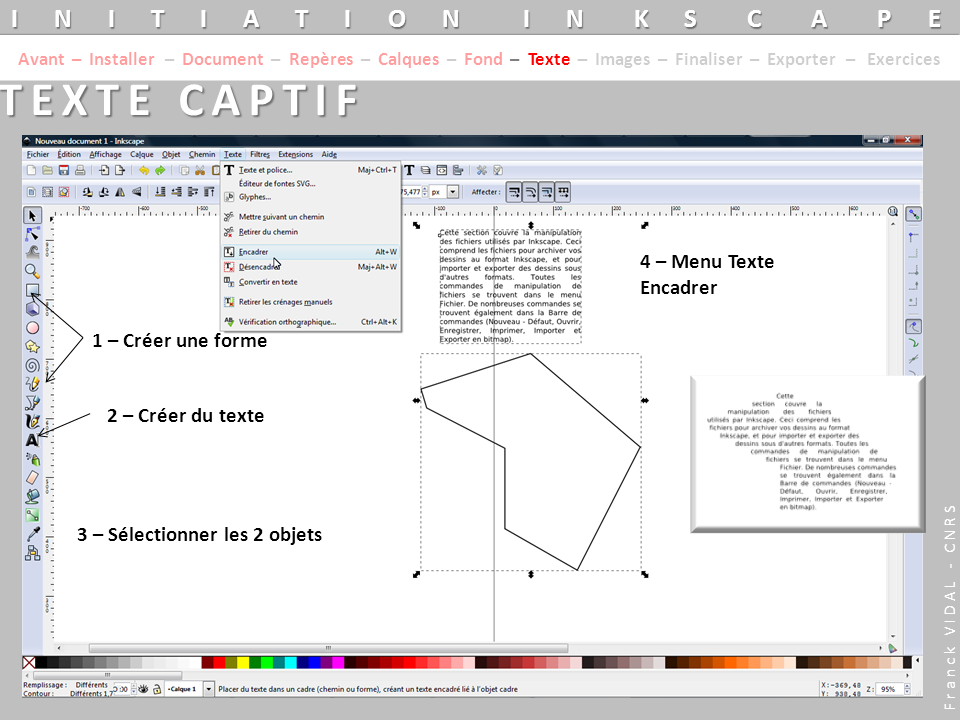Open the Fond section link
960x720 pixels.
click(483, 59)
